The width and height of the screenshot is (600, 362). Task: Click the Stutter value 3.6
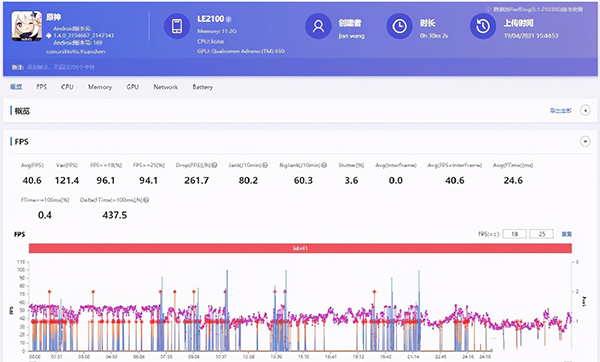(x=351, y=180)
